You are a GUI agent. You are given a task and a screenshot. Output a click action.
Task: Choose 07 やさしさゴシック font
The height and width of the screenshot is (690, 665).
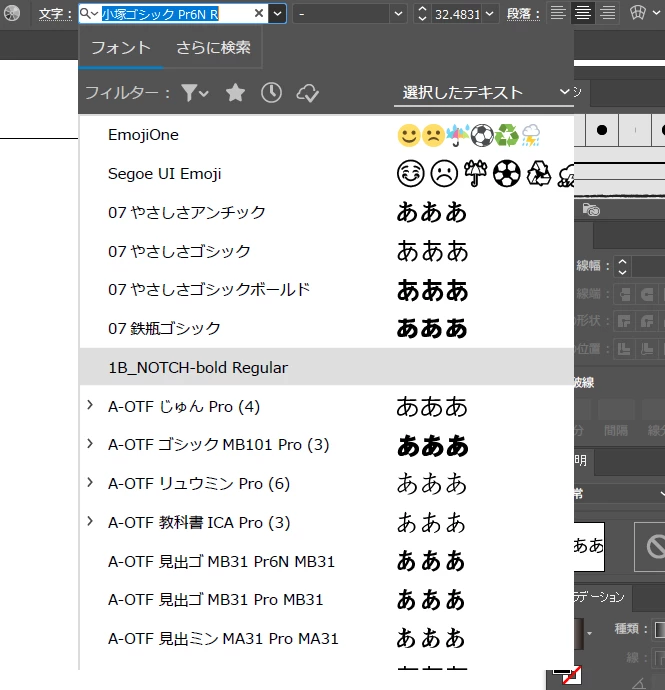[327, 251]
